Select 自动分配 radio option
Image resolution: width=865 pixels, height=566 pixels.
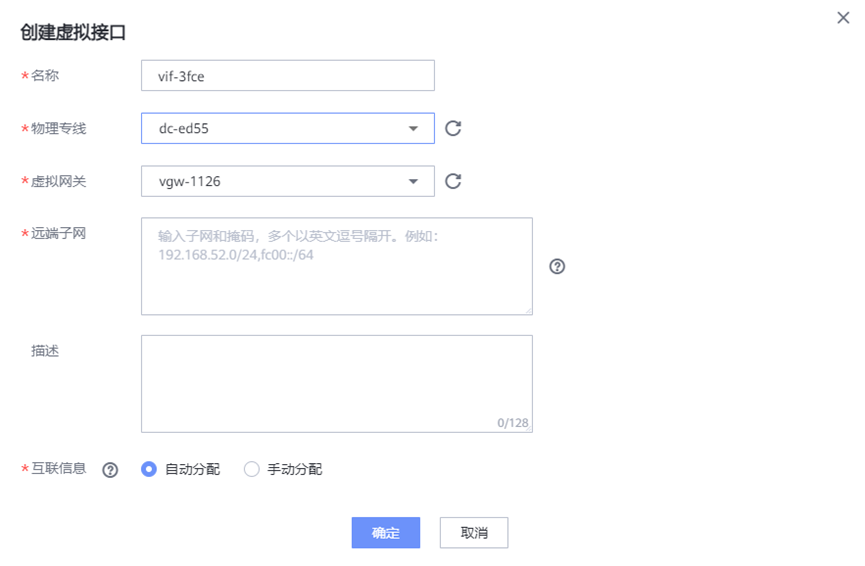point(150,469)
